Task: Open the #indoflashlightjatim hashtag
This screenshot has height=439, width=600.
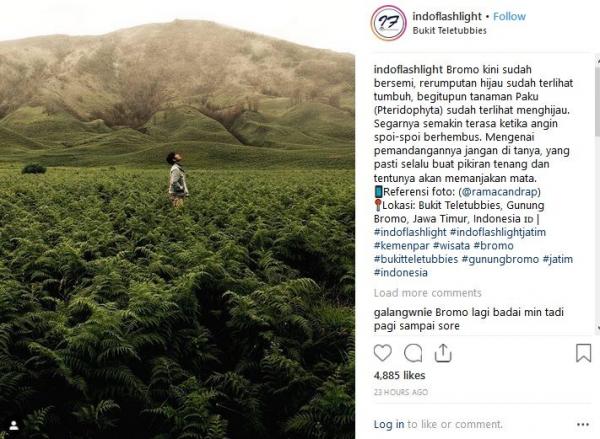Action: click(498, 232)
